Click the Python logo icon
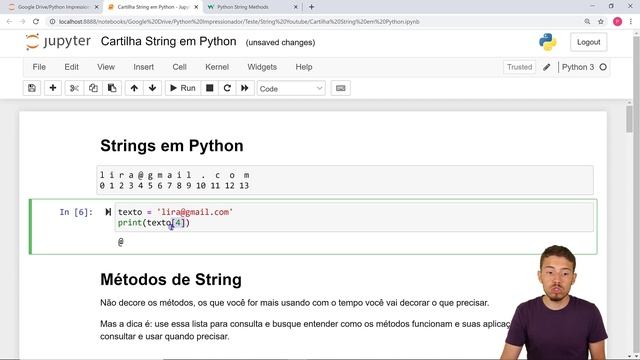 547,42
